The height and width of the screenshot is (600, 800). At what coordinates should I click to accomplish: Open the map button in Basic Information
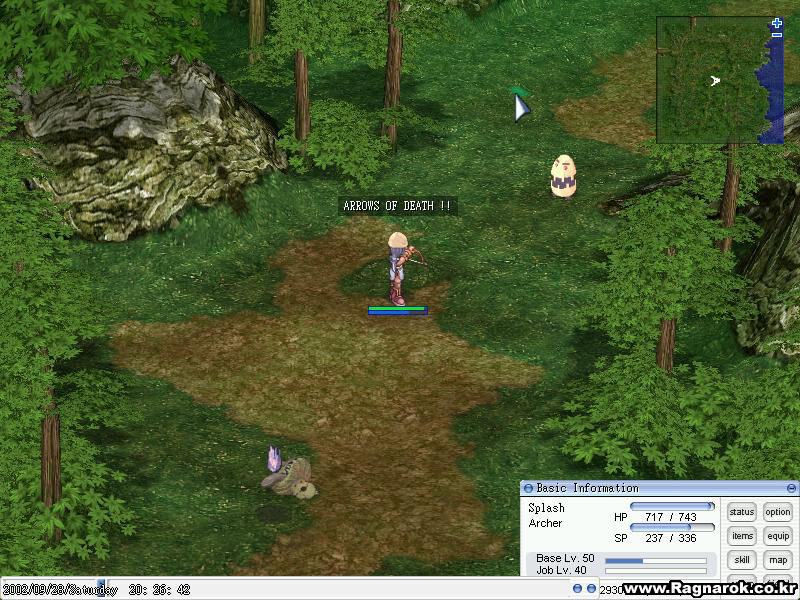(778, 560)
